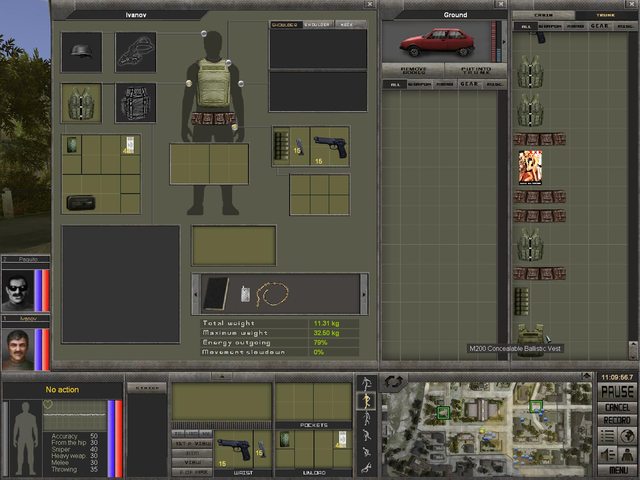Image resolution: width=640 pixels, height=480 pixels.
Task: Select the rosary bead necklace item
Action: click(272, 293)
